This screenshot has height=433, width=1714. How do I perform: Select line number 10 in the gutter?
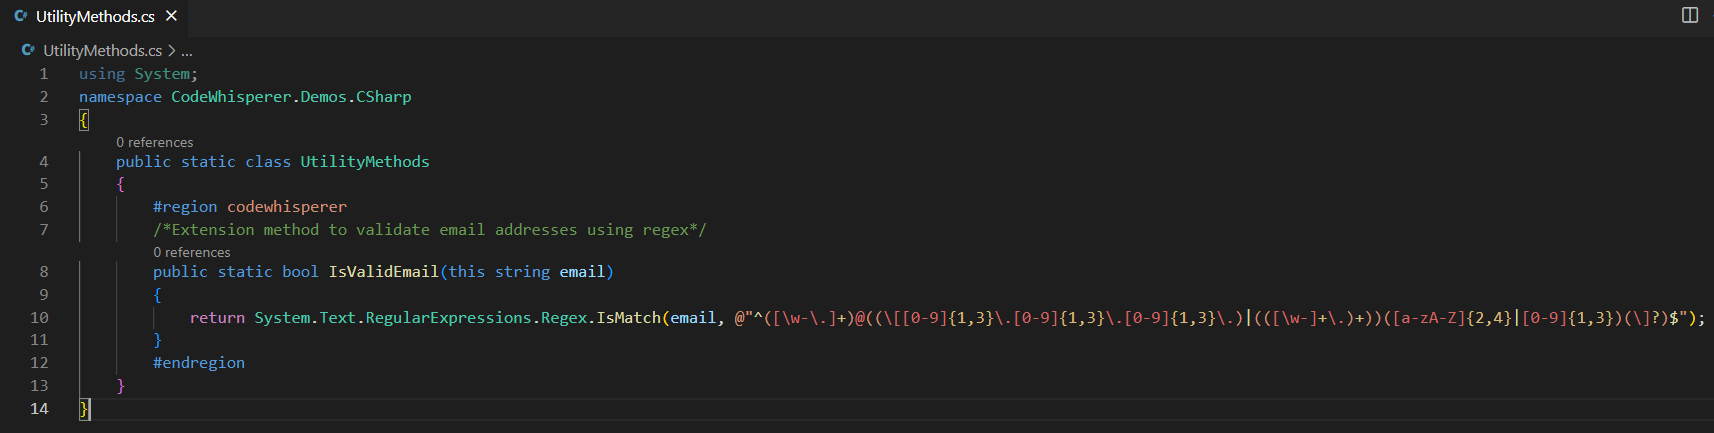pos(39,317)
